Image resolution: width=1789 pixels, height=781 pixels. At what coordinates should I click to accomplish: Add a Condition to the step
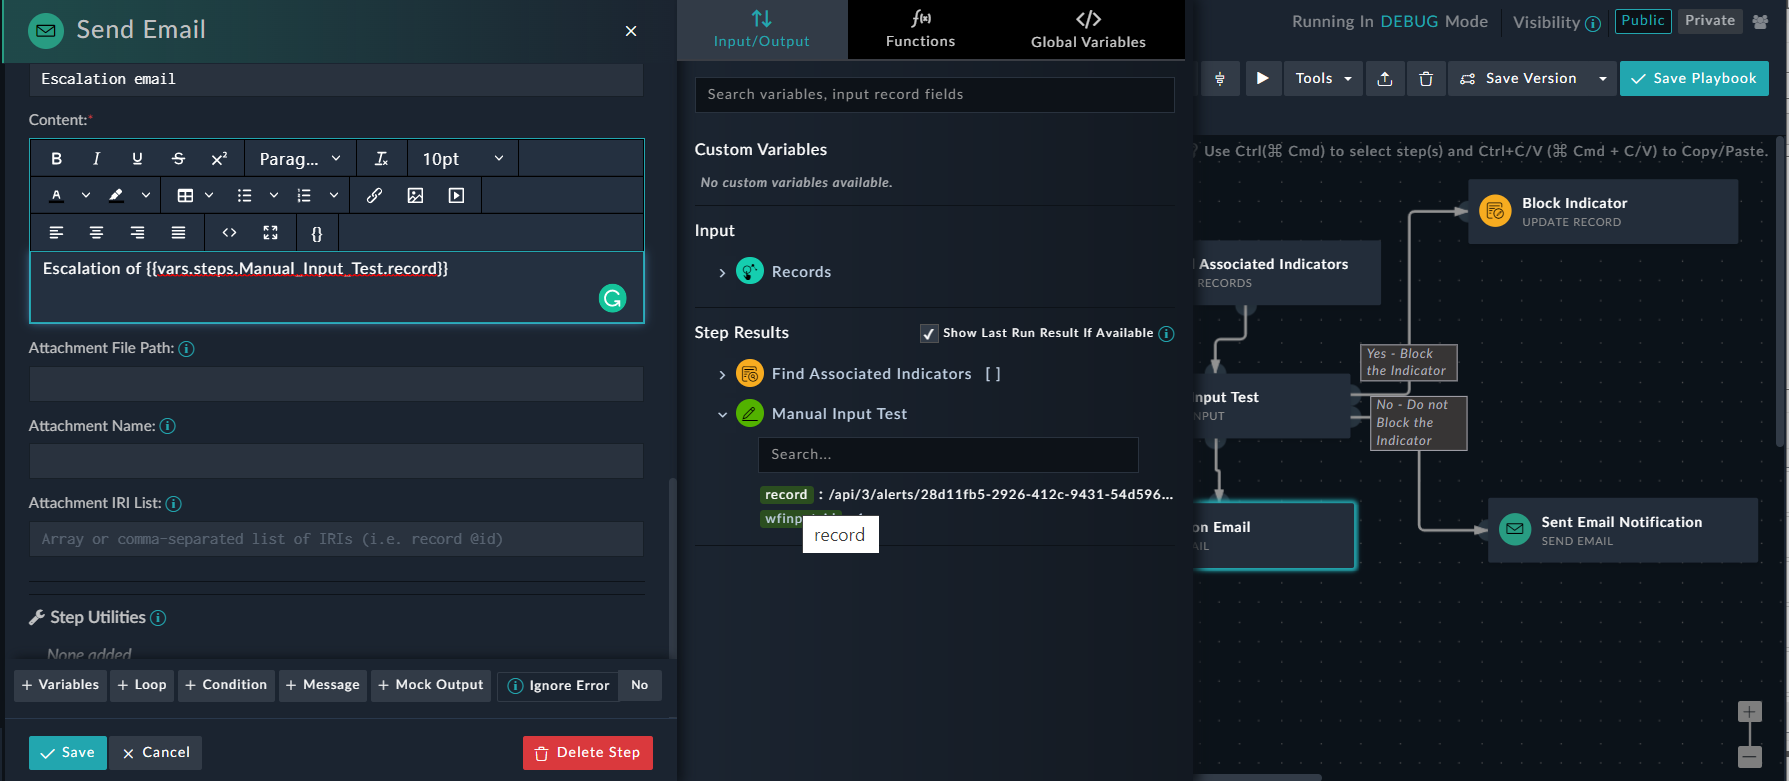226,685
